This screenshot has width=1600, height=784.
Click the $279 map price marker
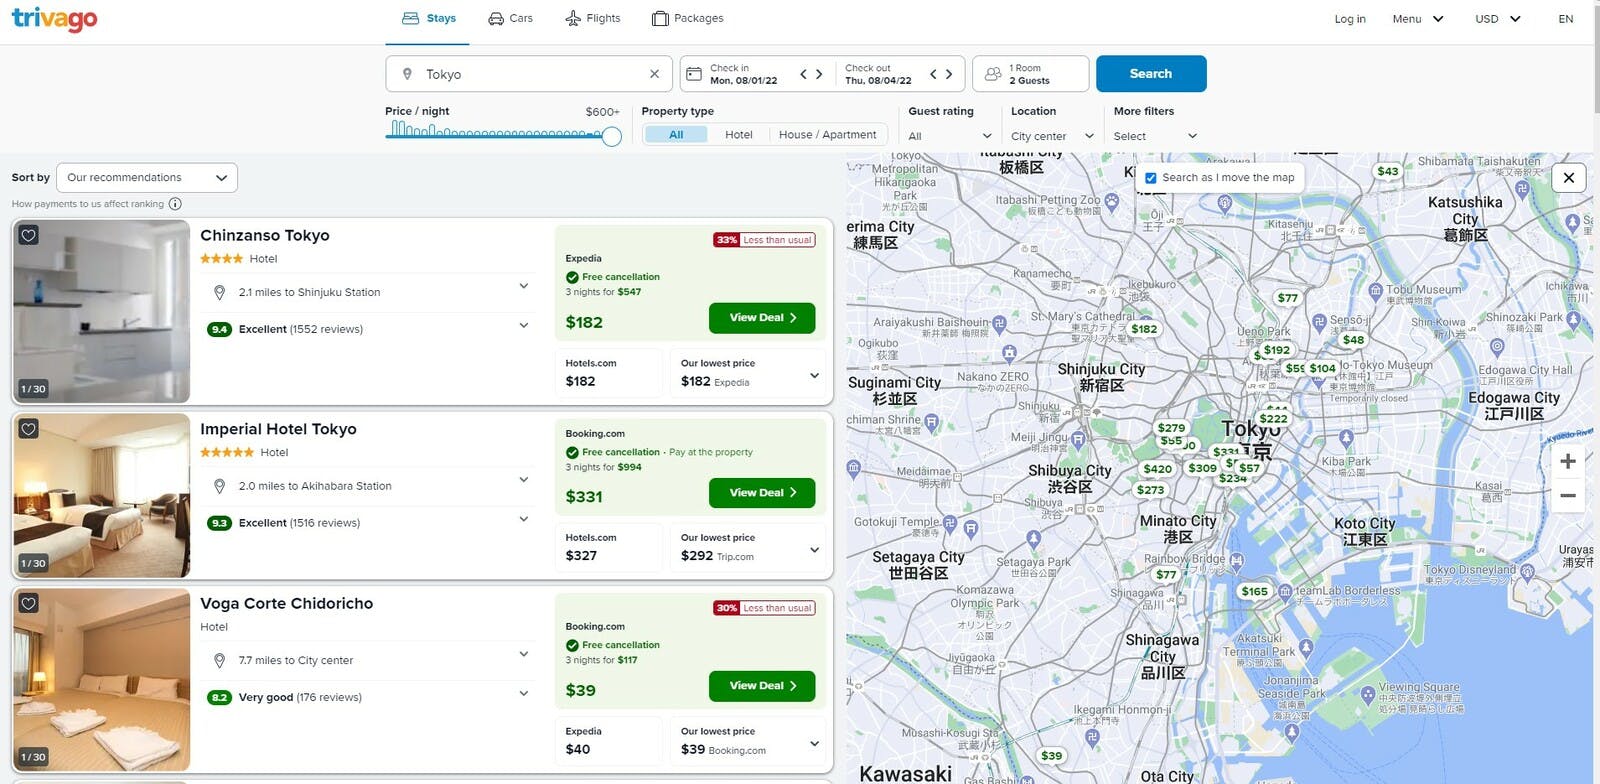[x=1171, y=427]
